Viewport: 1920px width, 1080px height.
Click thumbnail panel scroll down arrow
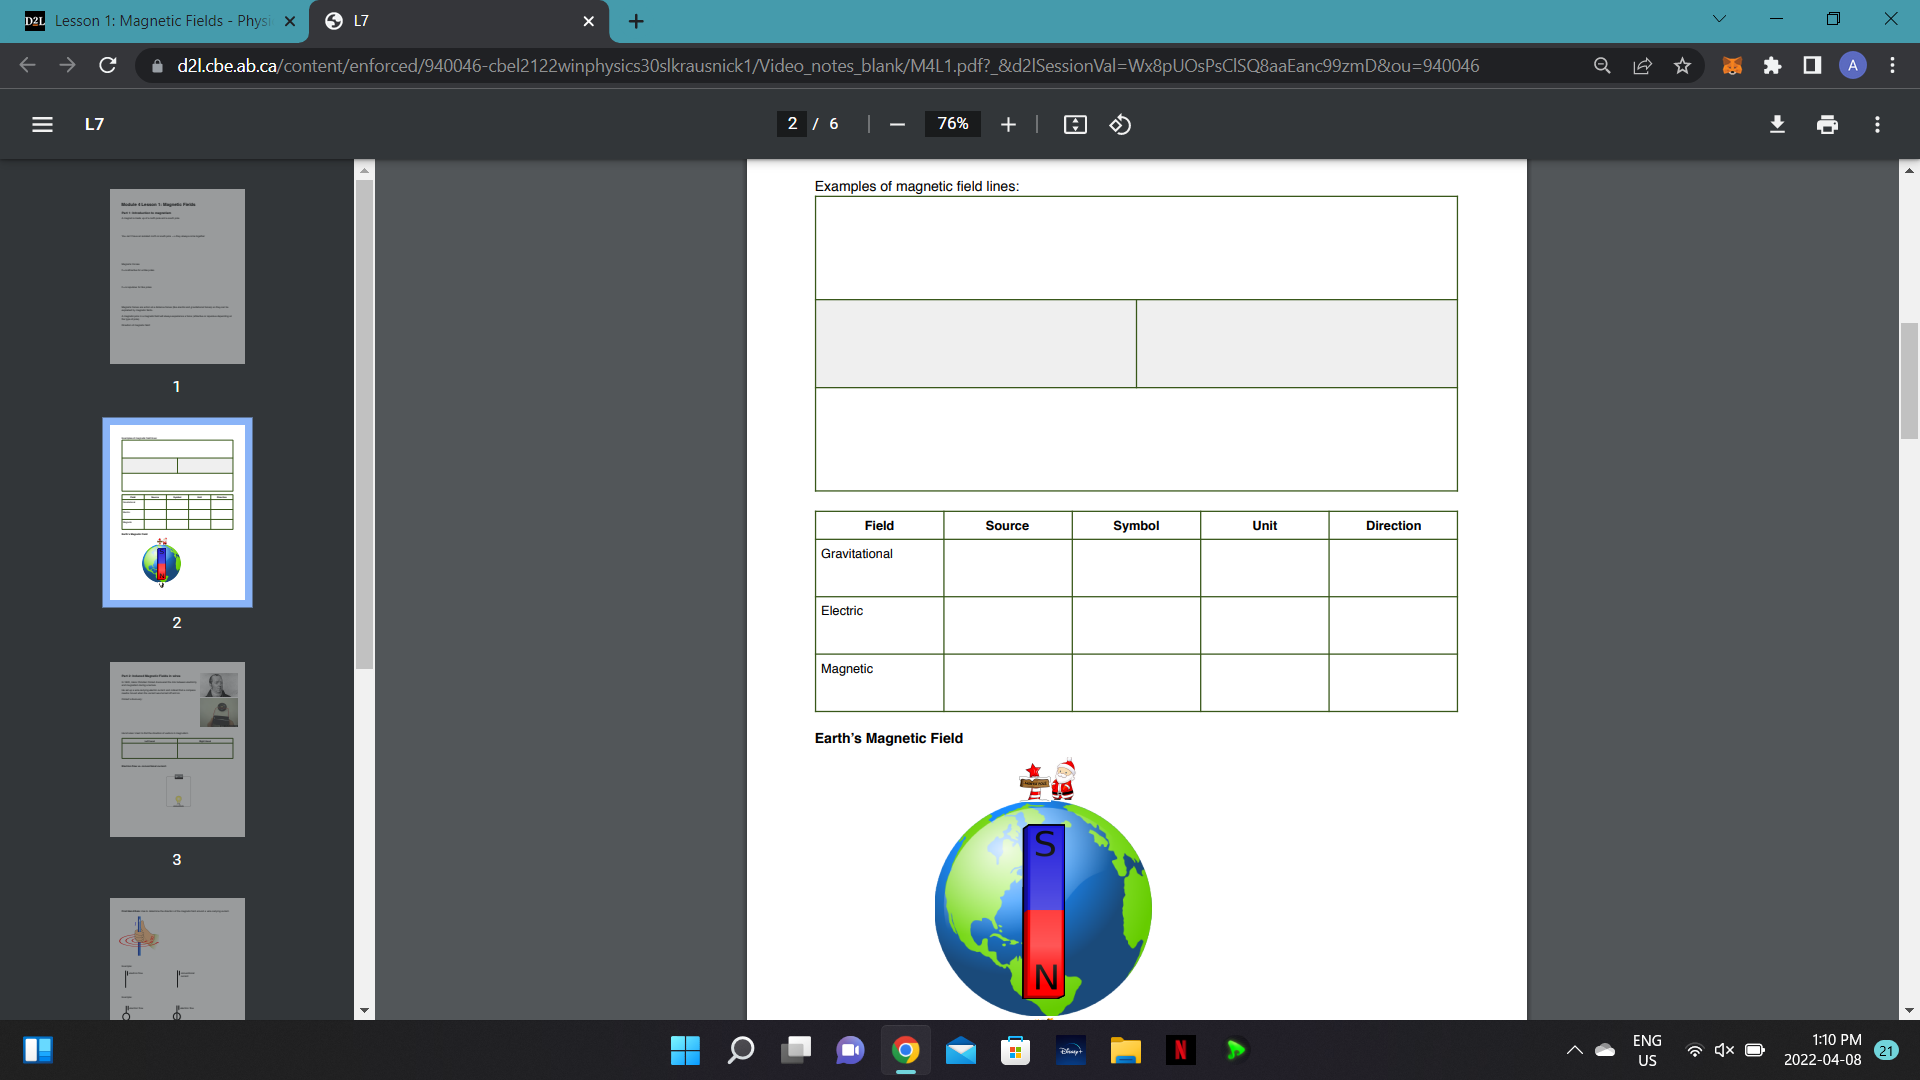364,1010
